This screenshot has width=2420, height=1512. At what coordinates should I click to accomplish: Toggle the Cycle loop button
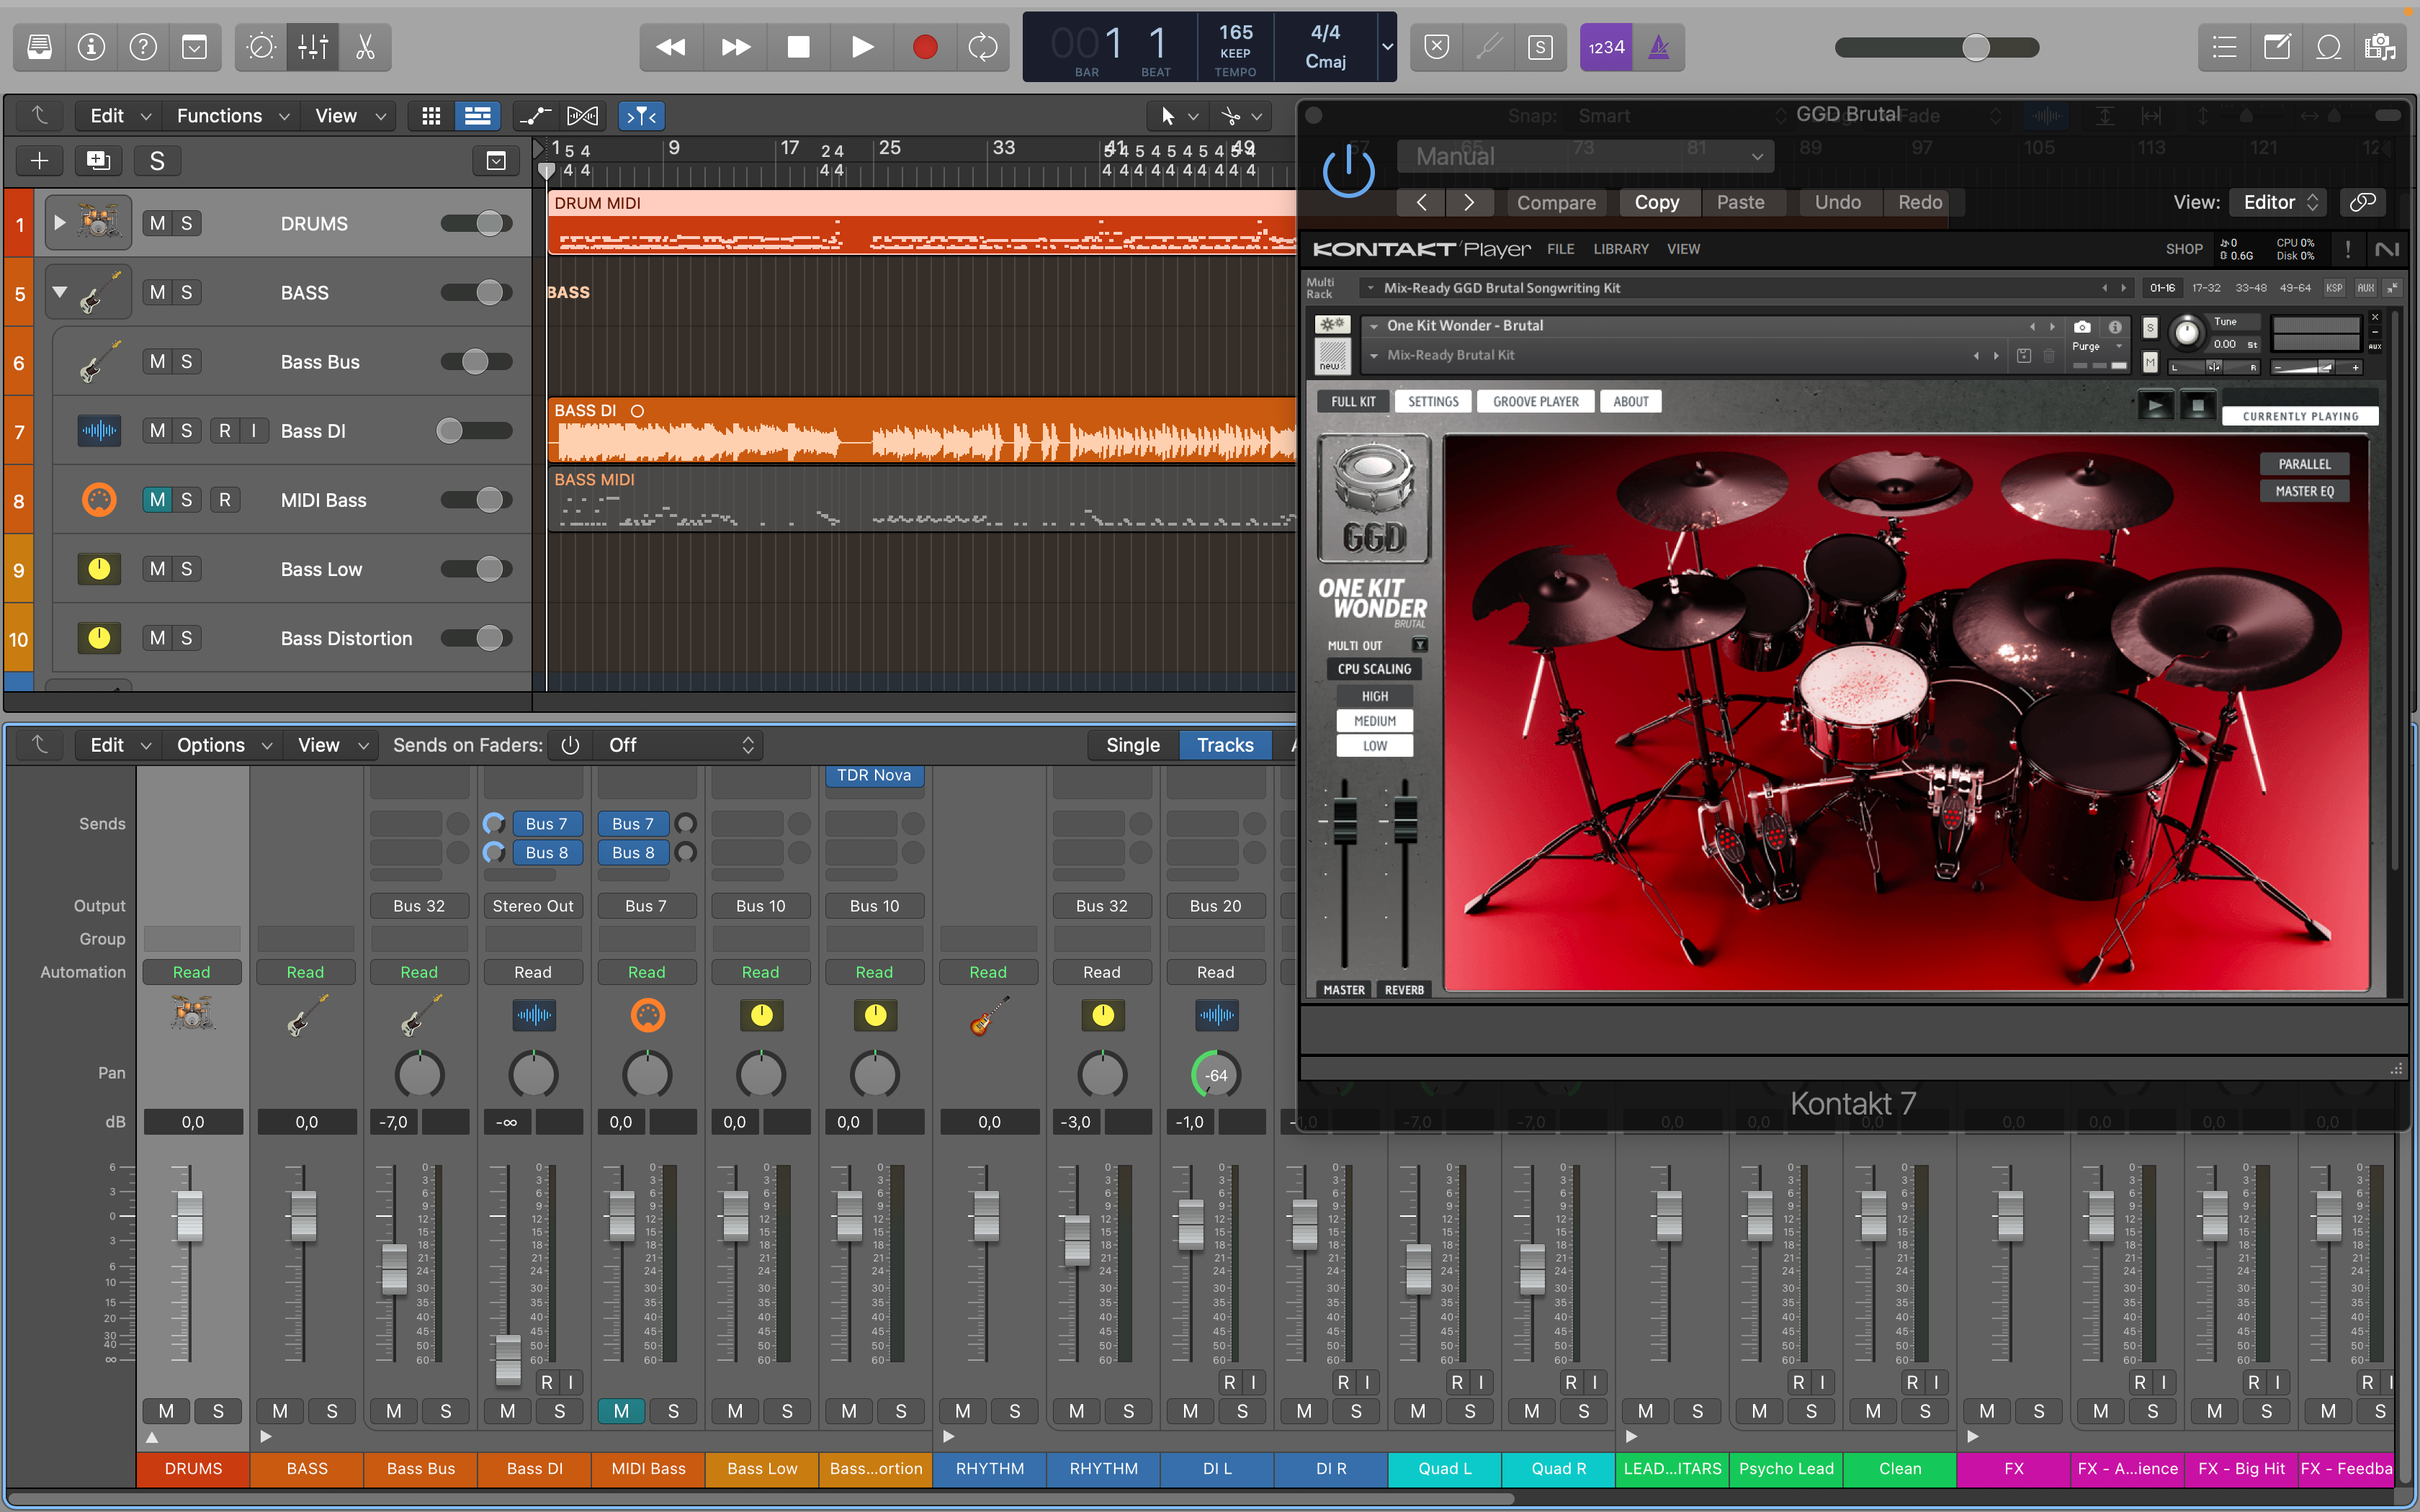pyautogui.click(x=982, y=47)
